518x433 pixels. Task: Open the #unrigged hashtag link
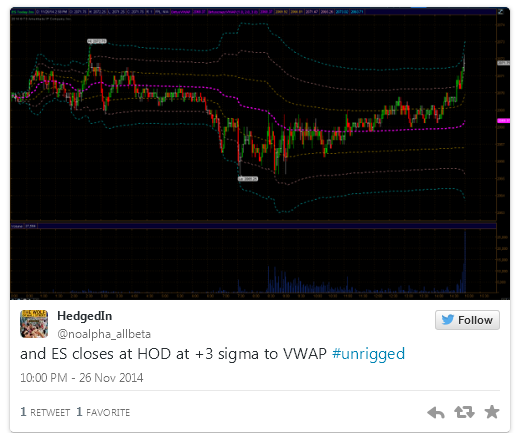368,354
